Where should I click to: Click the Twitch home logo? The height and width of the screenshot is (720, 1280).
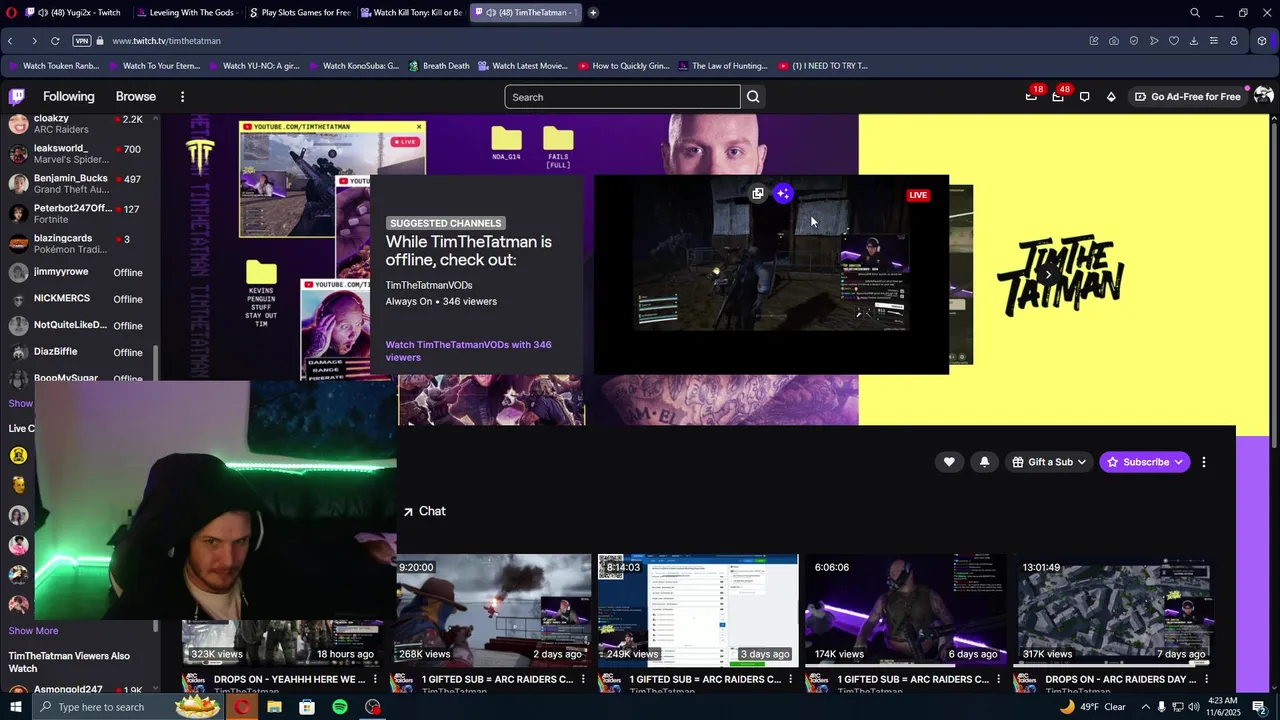click(17, 97)
